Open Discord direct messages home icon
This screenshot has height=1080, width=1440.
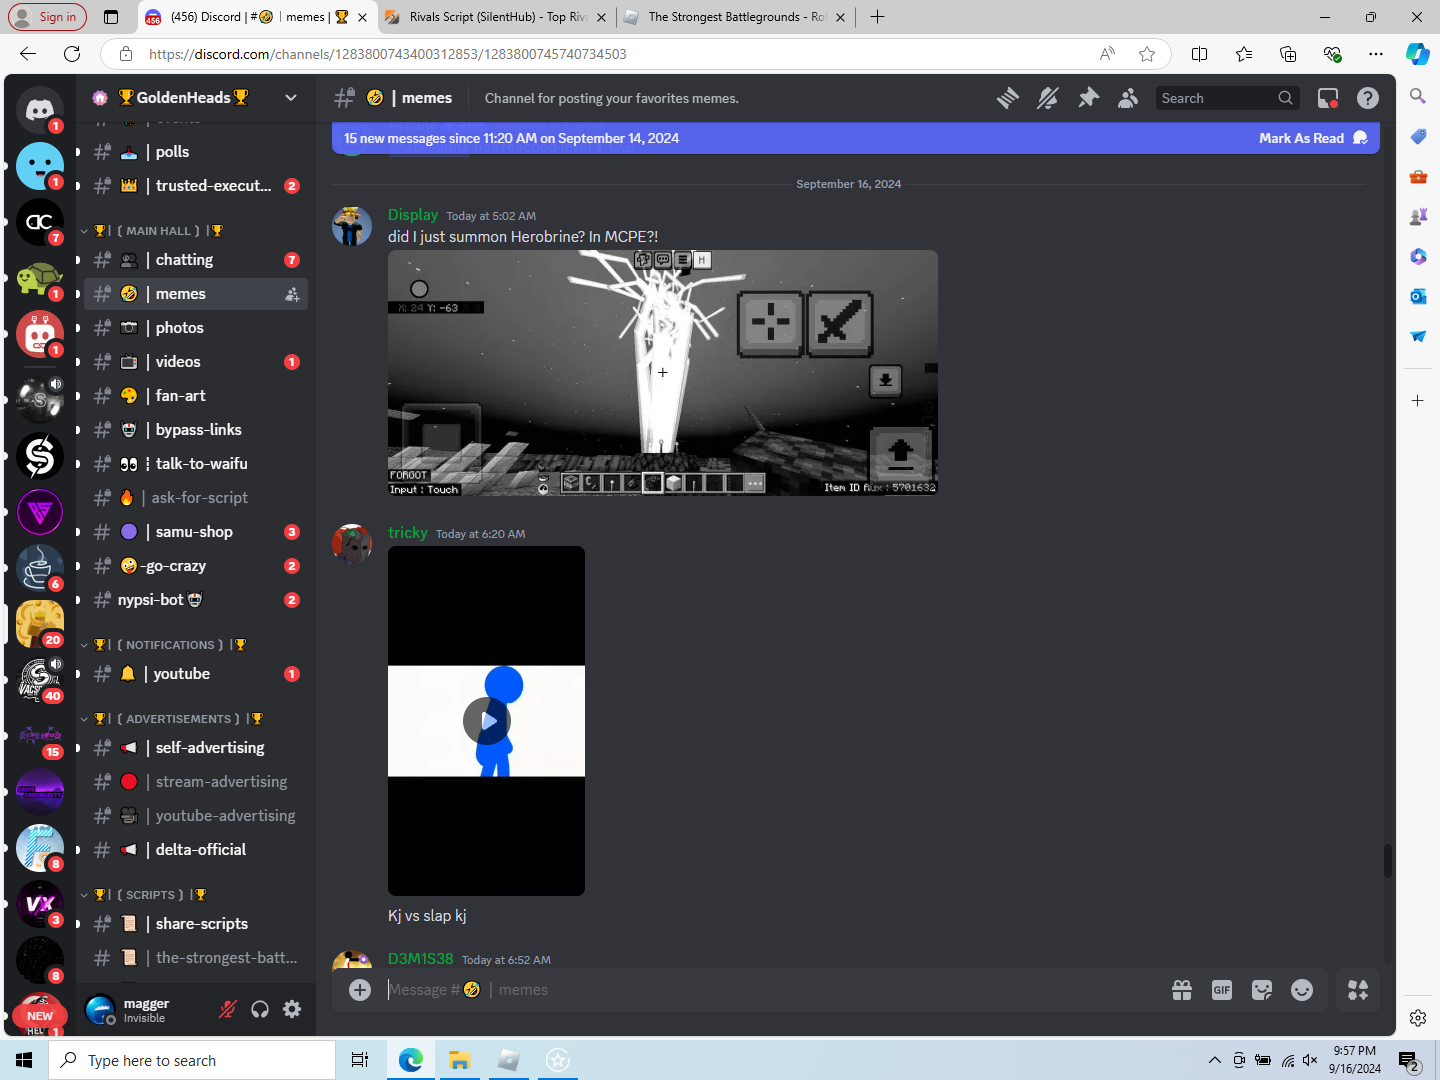(40, 109)
